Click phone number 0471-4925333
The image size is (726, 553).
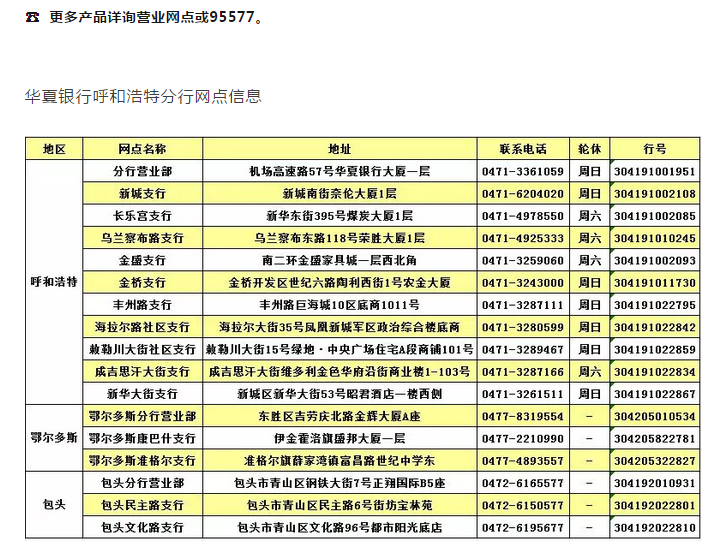click(523, 239)
